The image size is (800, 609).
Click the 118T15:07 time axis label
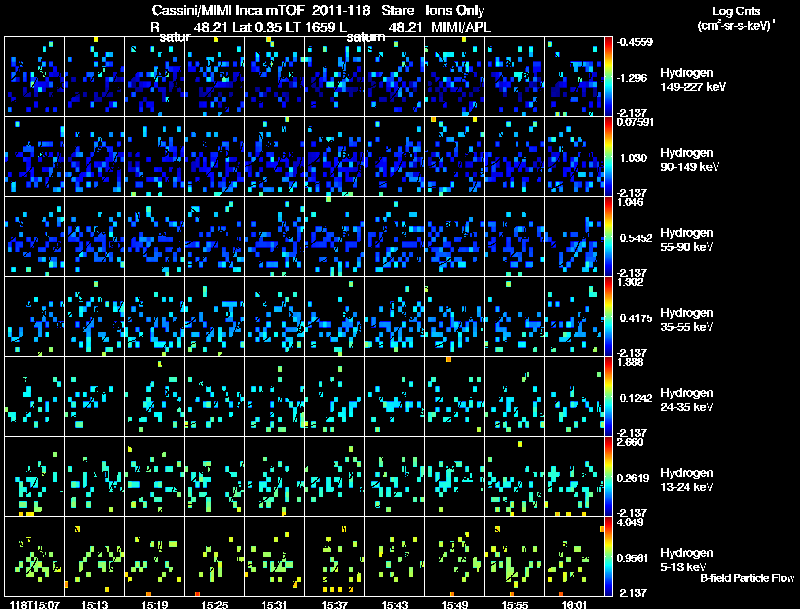point(34,605)
